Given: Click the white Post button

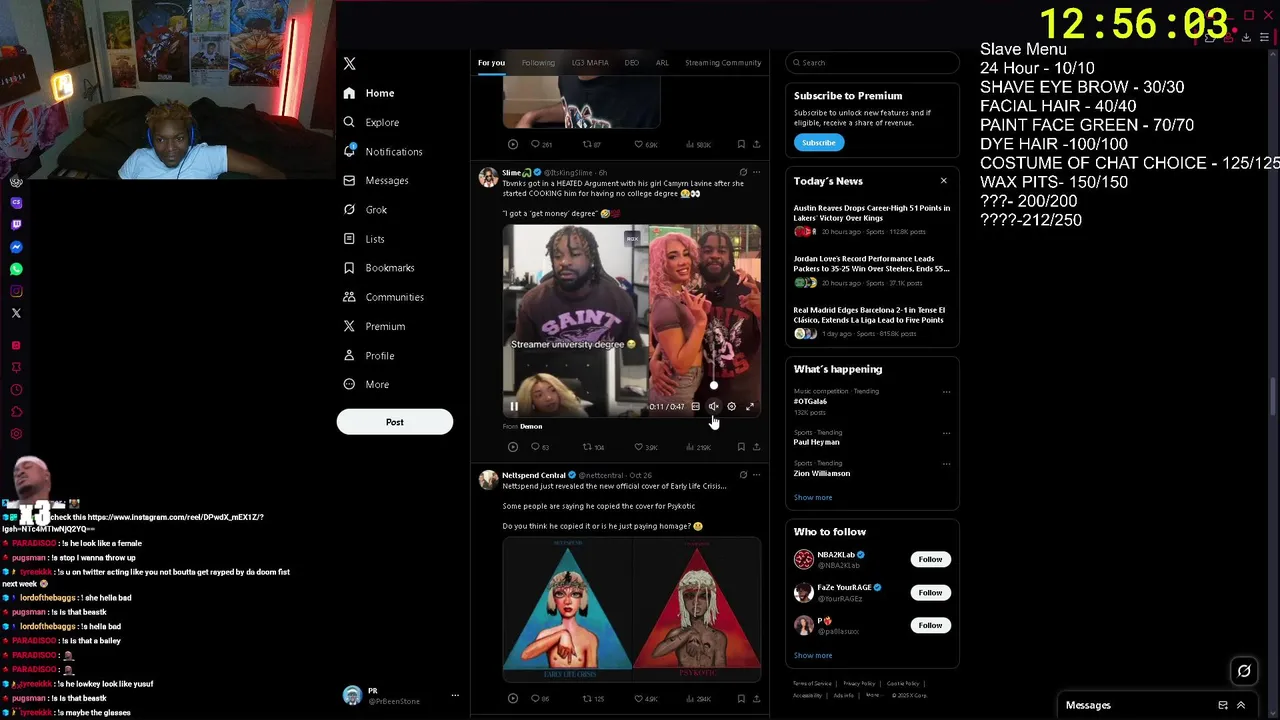Looking at the screenshot, I should 395,422.
